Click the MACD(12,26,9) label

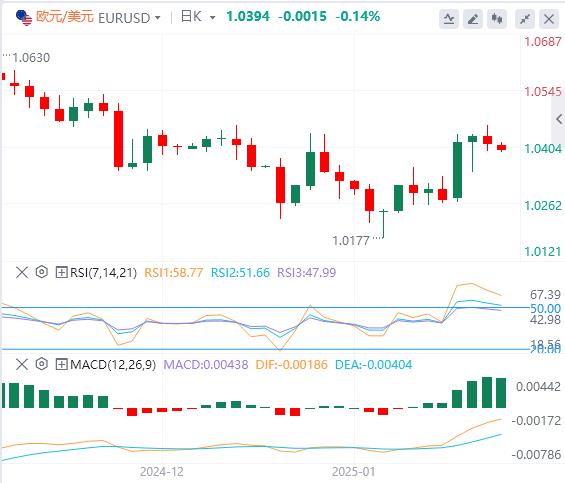113,365
